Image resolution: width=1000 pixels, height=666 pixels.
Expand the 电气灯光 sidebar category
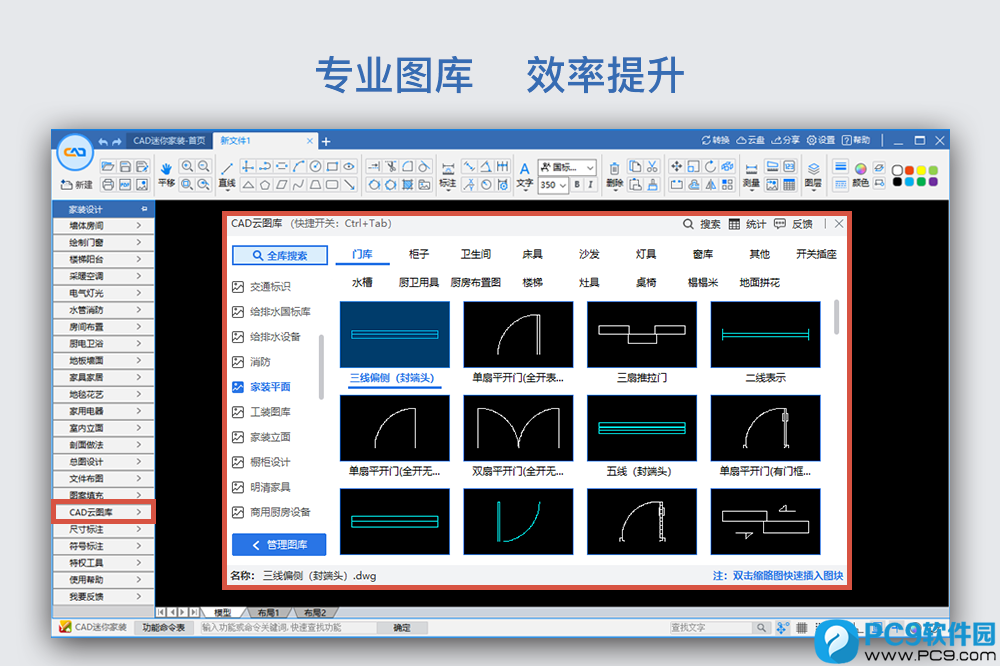[103, 293]
